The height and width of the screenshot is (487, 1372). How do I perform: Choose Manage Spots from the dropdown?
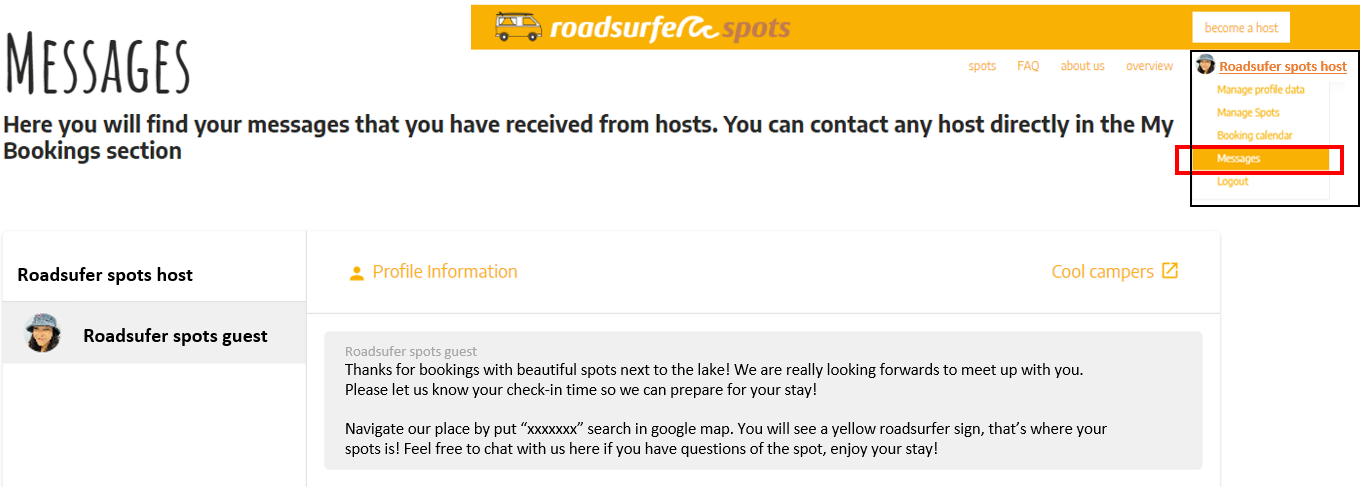tap(1248, 113)
